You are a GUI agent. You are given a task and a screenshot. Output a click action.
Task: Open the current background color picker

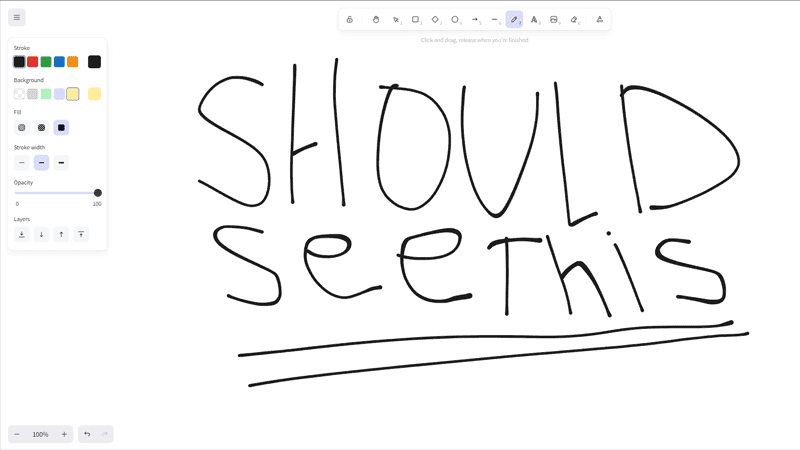[94, 94]
